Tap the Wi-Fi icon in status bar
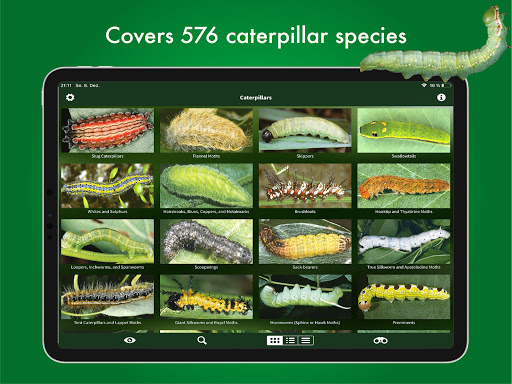Screen dimensions: 512x384 (x=424, y=86)
